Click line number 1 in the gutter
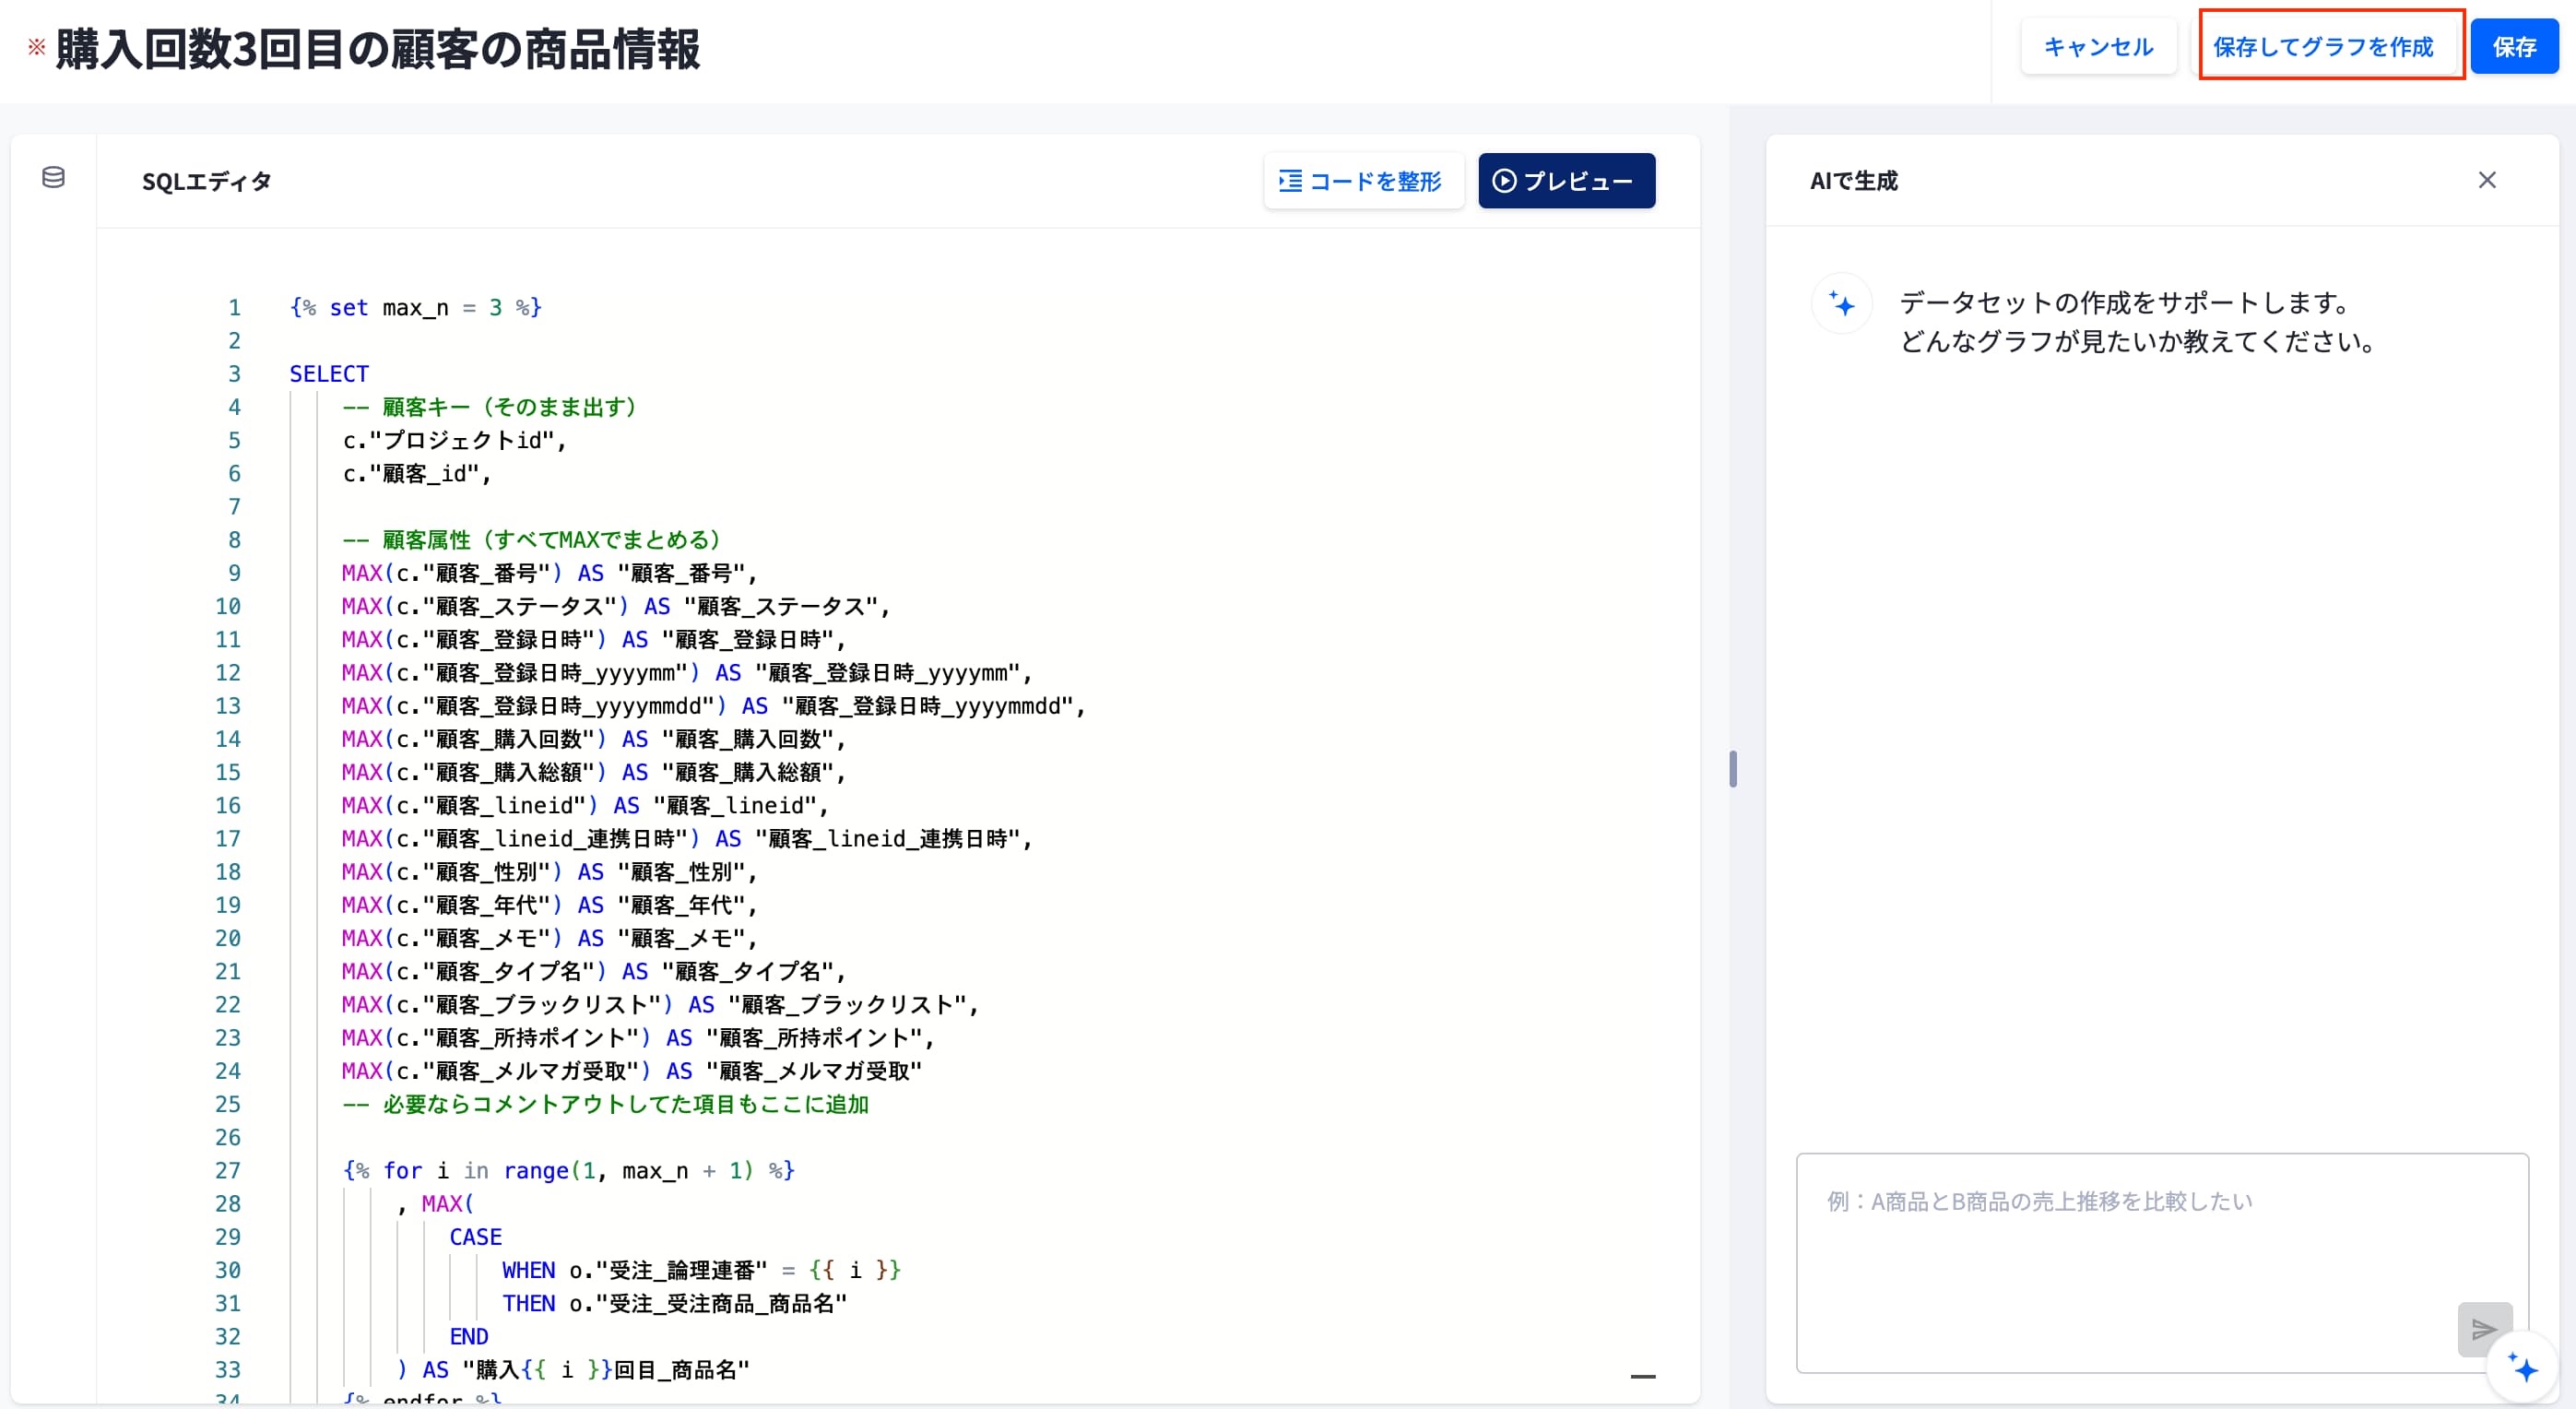Screen dimensions: 2576x1409 (234, 308)
